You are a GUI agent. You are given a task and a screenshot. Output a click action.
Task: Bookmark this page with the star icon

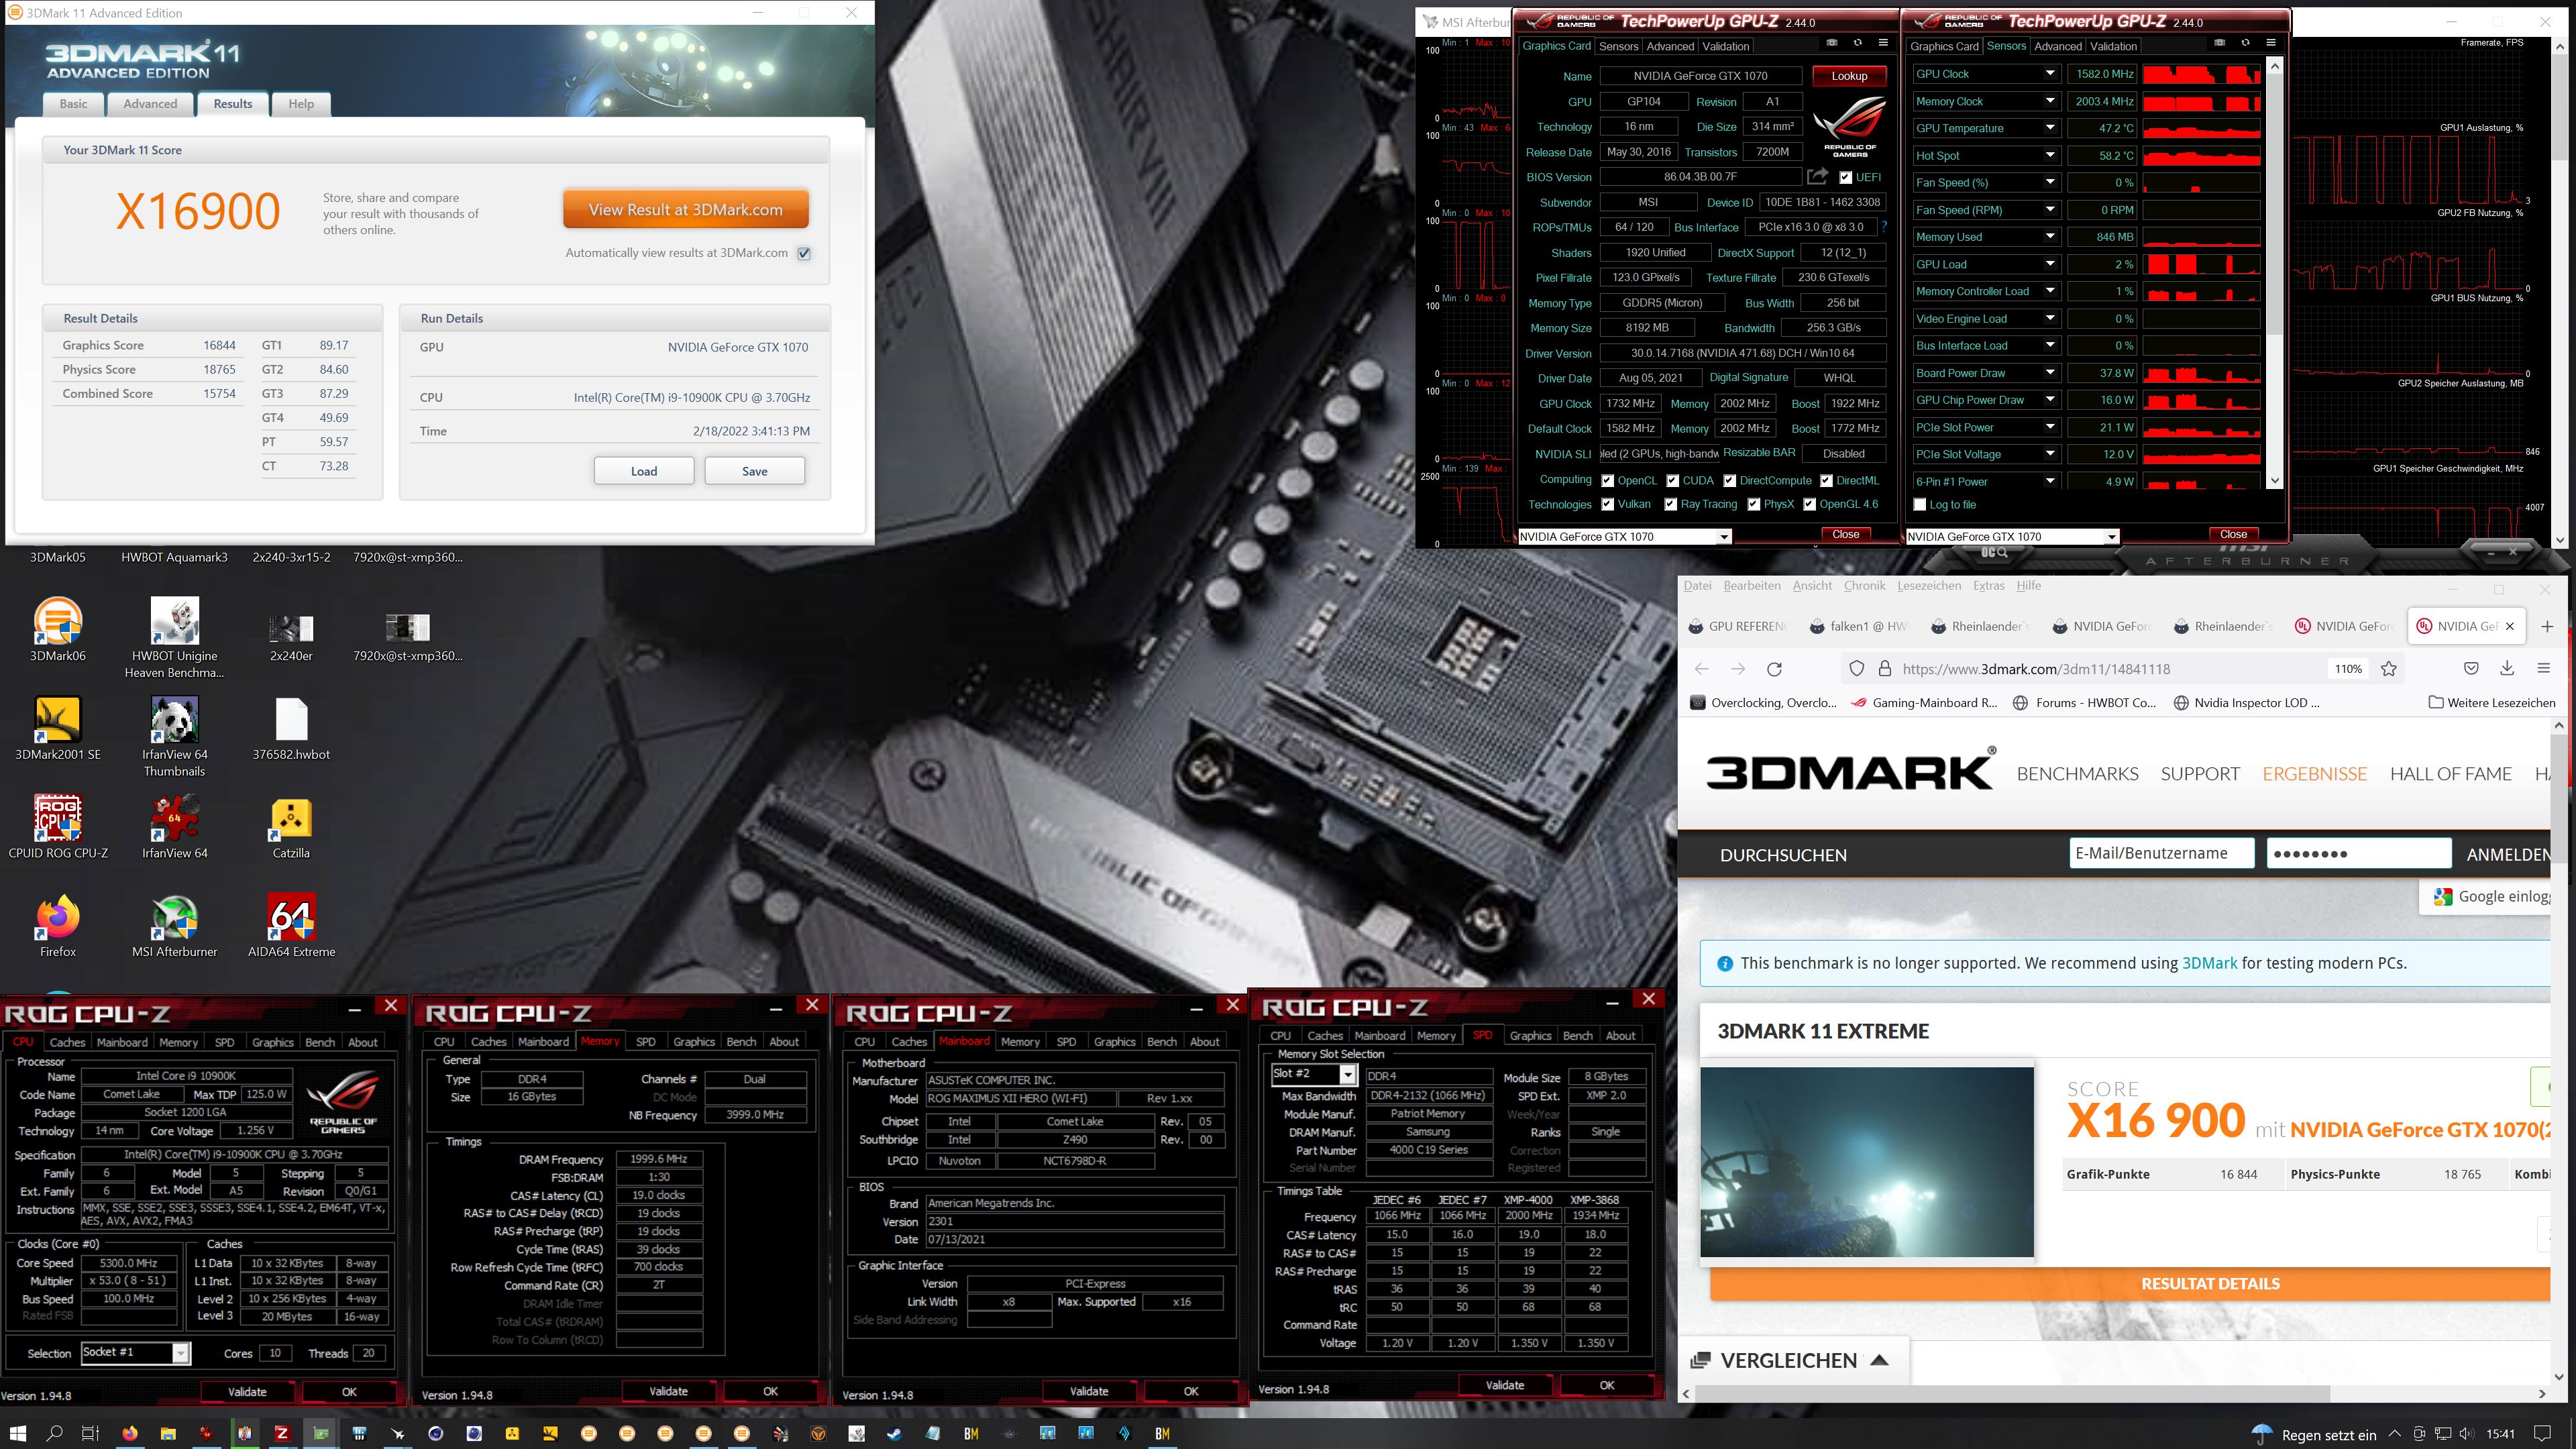[x=2389, y=669]
